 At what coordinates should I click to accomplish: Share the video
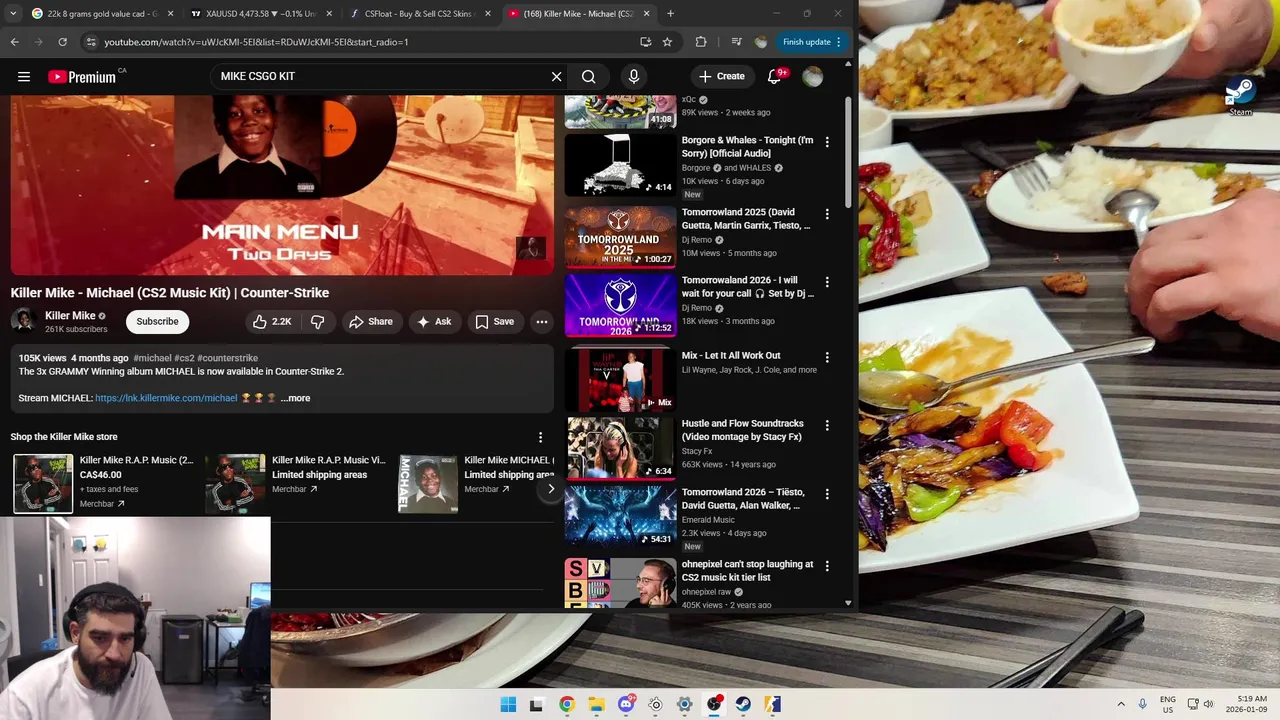point(371,321)
